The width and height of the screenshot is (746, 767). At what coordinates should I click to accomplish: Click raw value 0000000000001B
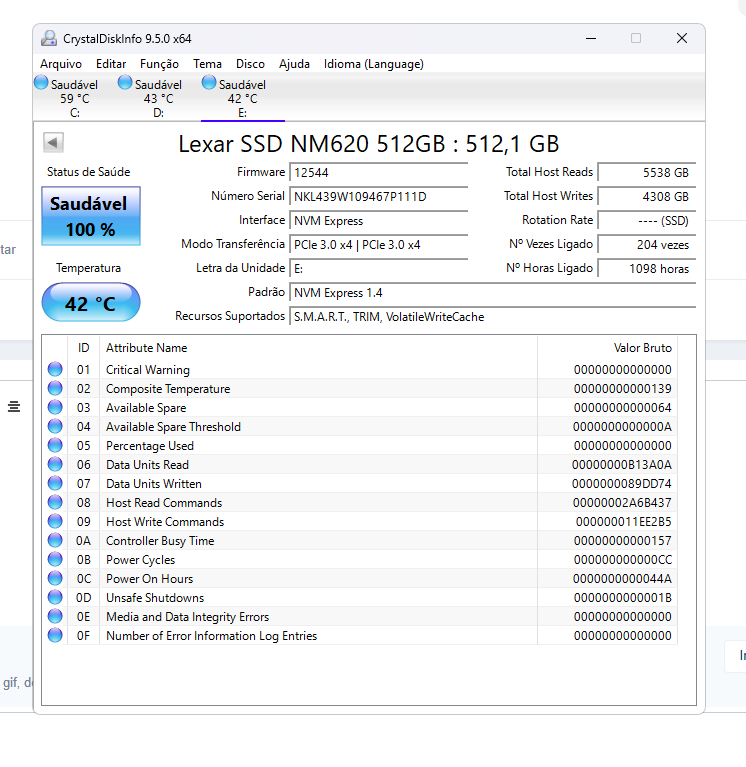coord(623,598)
